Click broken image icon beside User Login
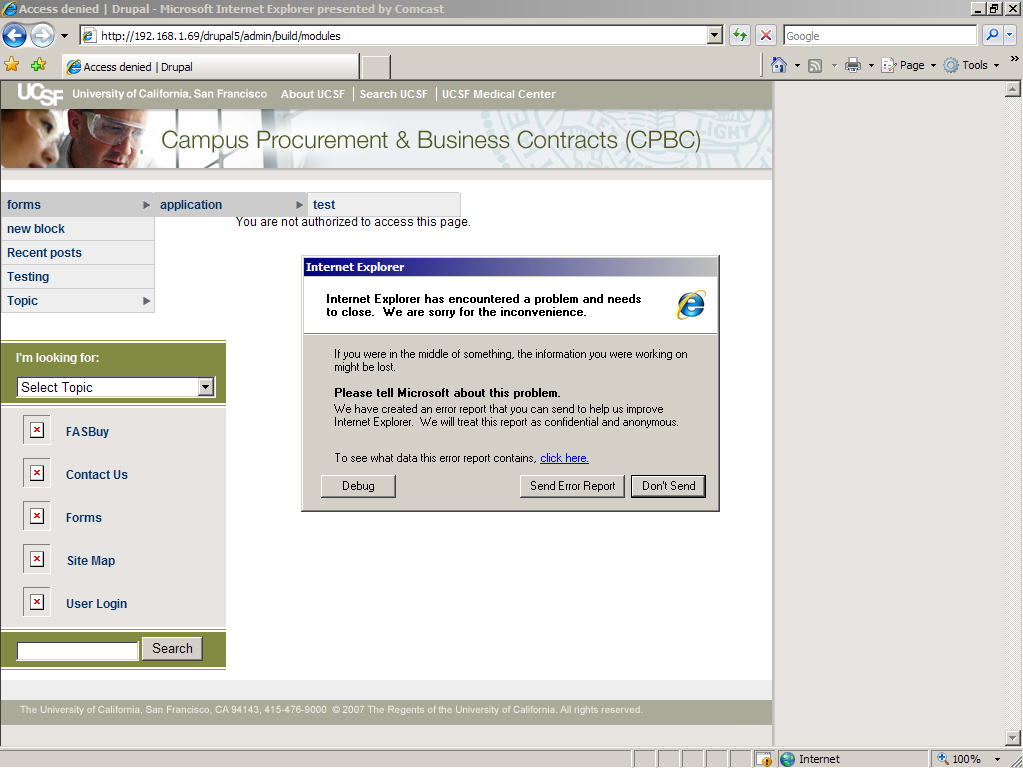The width and height of the screenshot is (1023, 768). coord(37,602)
